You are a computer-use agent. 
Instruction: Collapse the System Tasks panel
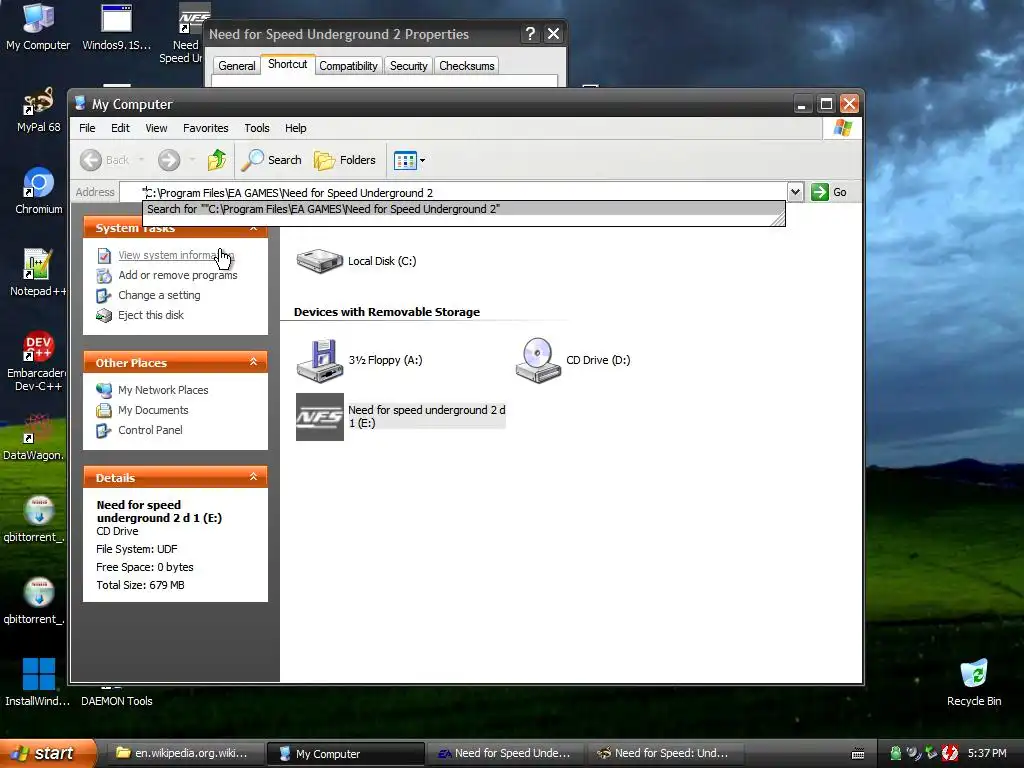[x=253, y=228]
